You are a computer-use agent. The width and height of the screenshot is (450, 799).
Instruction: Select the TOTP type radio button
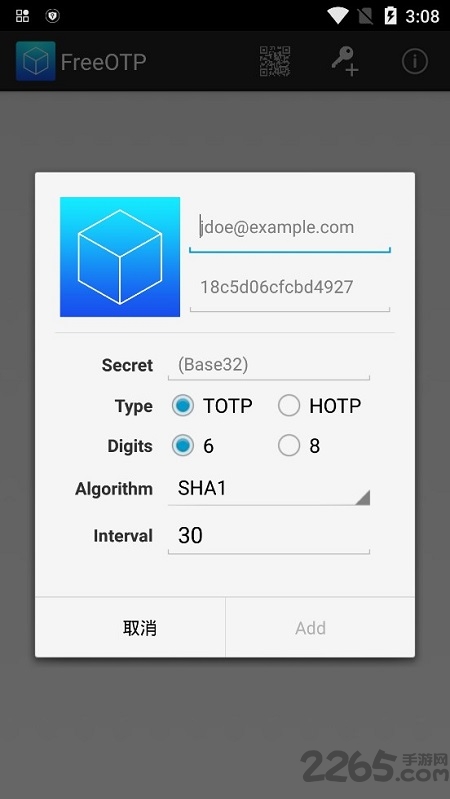[182, 406]
